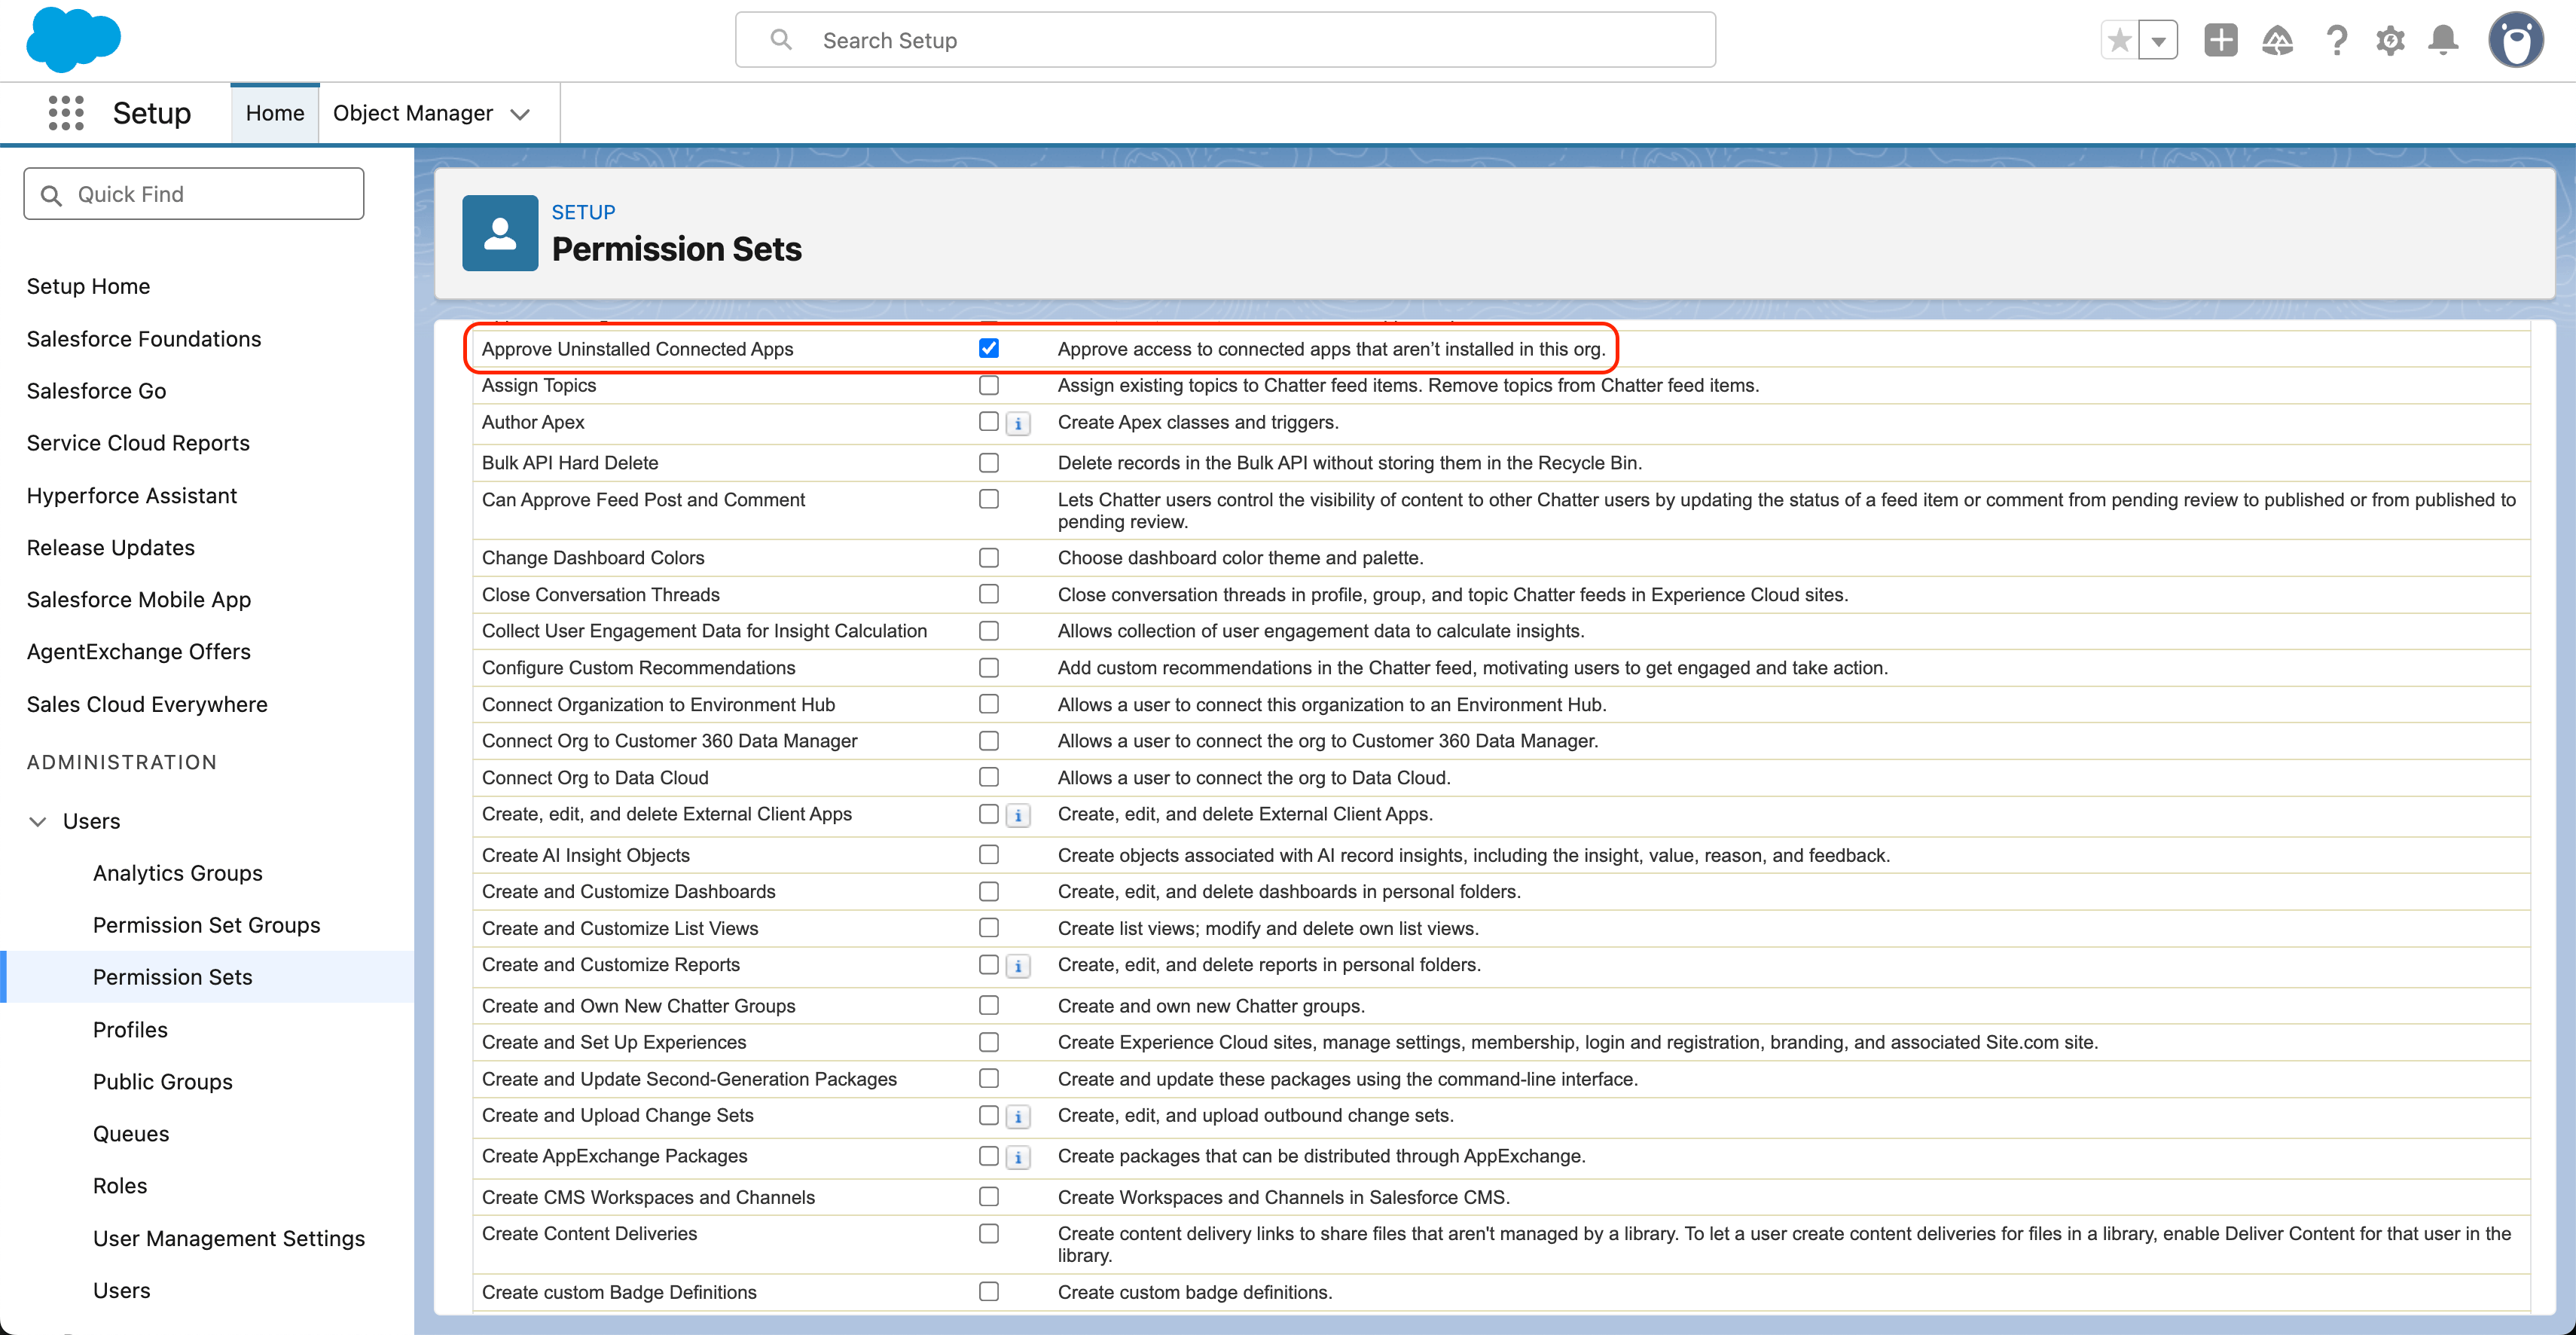This screenshot has width=2576, height=1335.
Task: Click info icon for Create and Upload Change Sets
Action: coord(1018,1117)
